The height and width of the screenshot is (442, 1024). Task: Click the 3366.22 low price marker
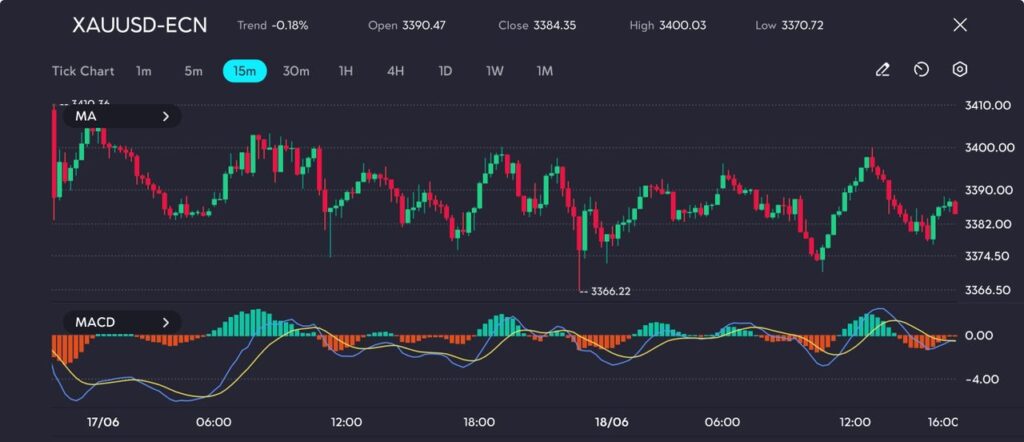click(610, 291)
